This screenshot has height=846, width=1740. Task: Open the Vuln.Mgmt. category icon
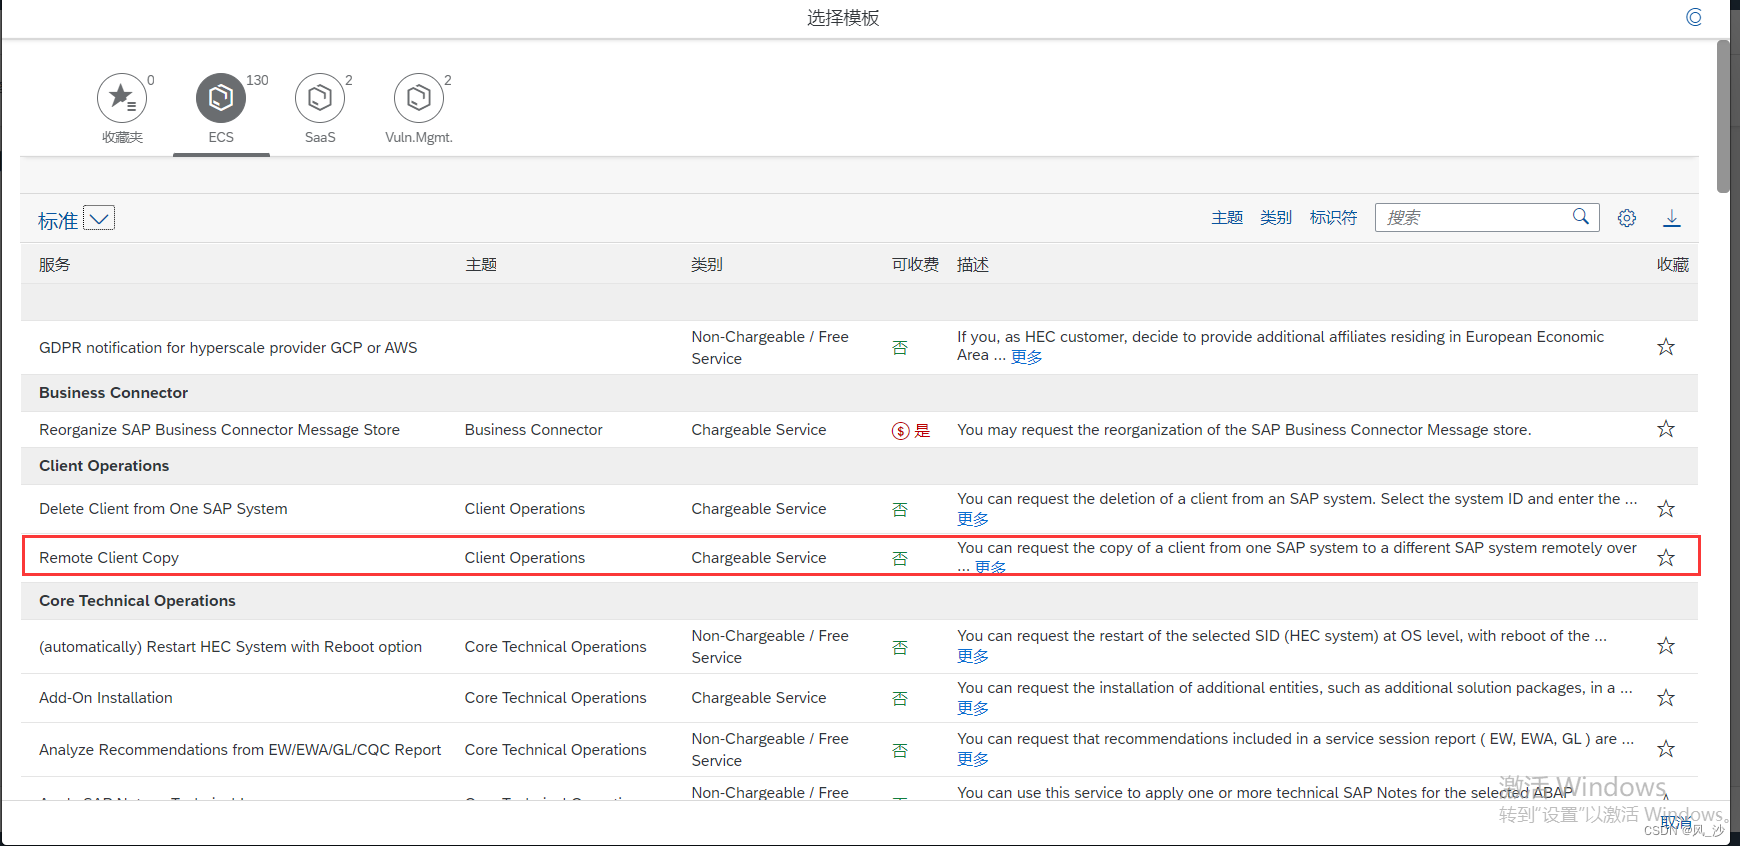(418, 98)
